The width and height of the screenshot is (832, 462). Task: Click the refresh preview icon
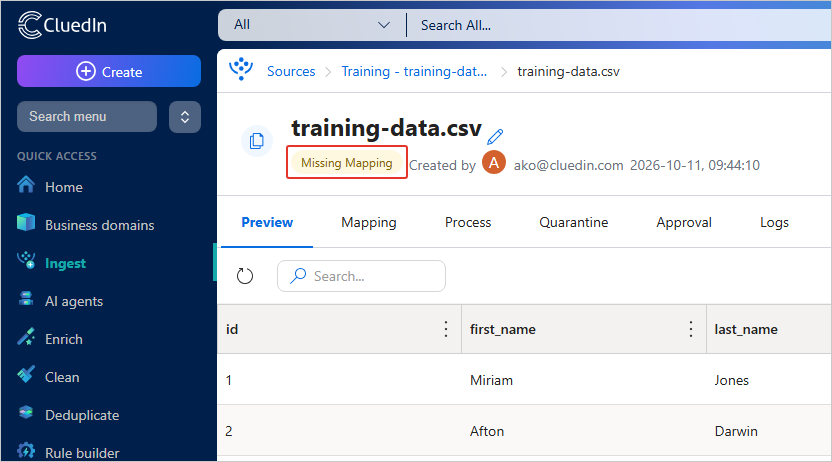coord(245,276)
